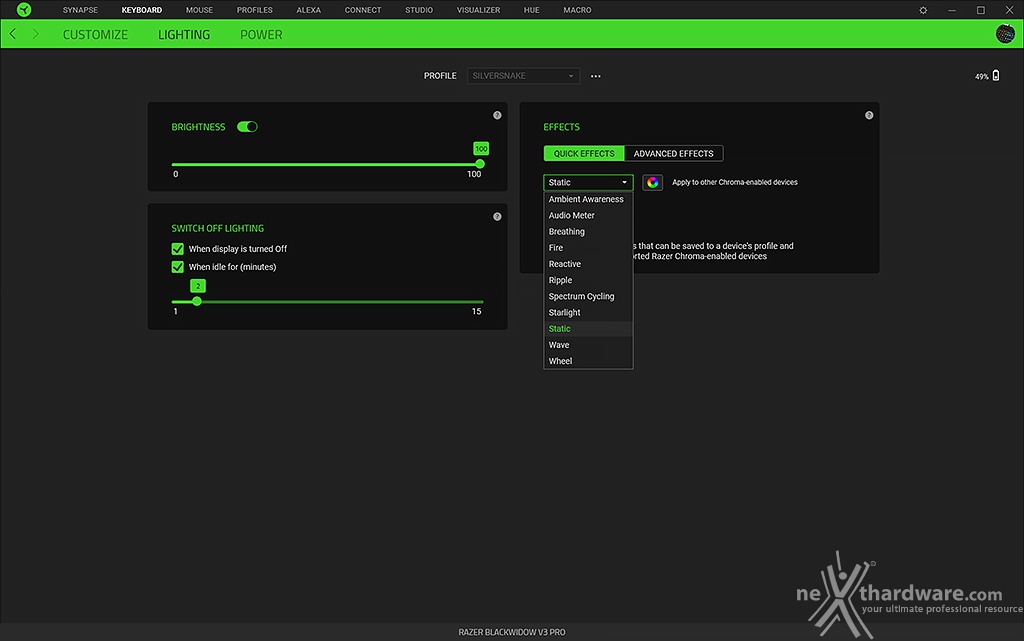Pick the Ripple effect
This screenshot has width=1024, height=641.
588,280
